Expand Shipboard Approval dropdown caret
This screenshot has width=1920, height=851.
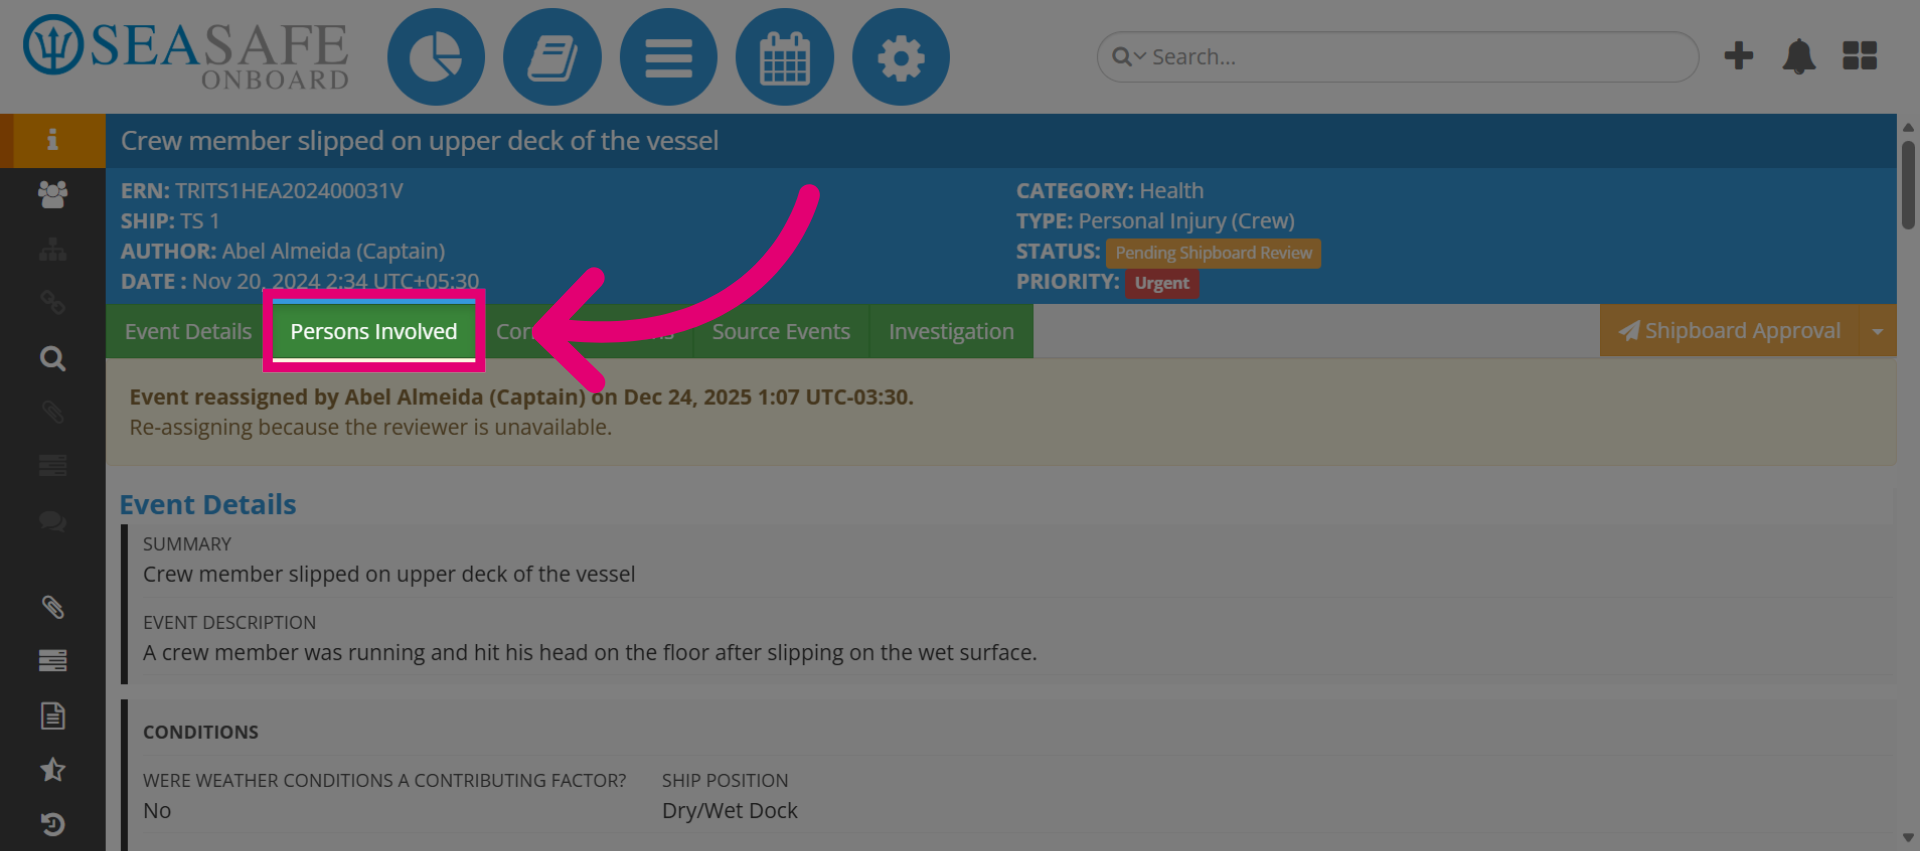click(1877, 331)
